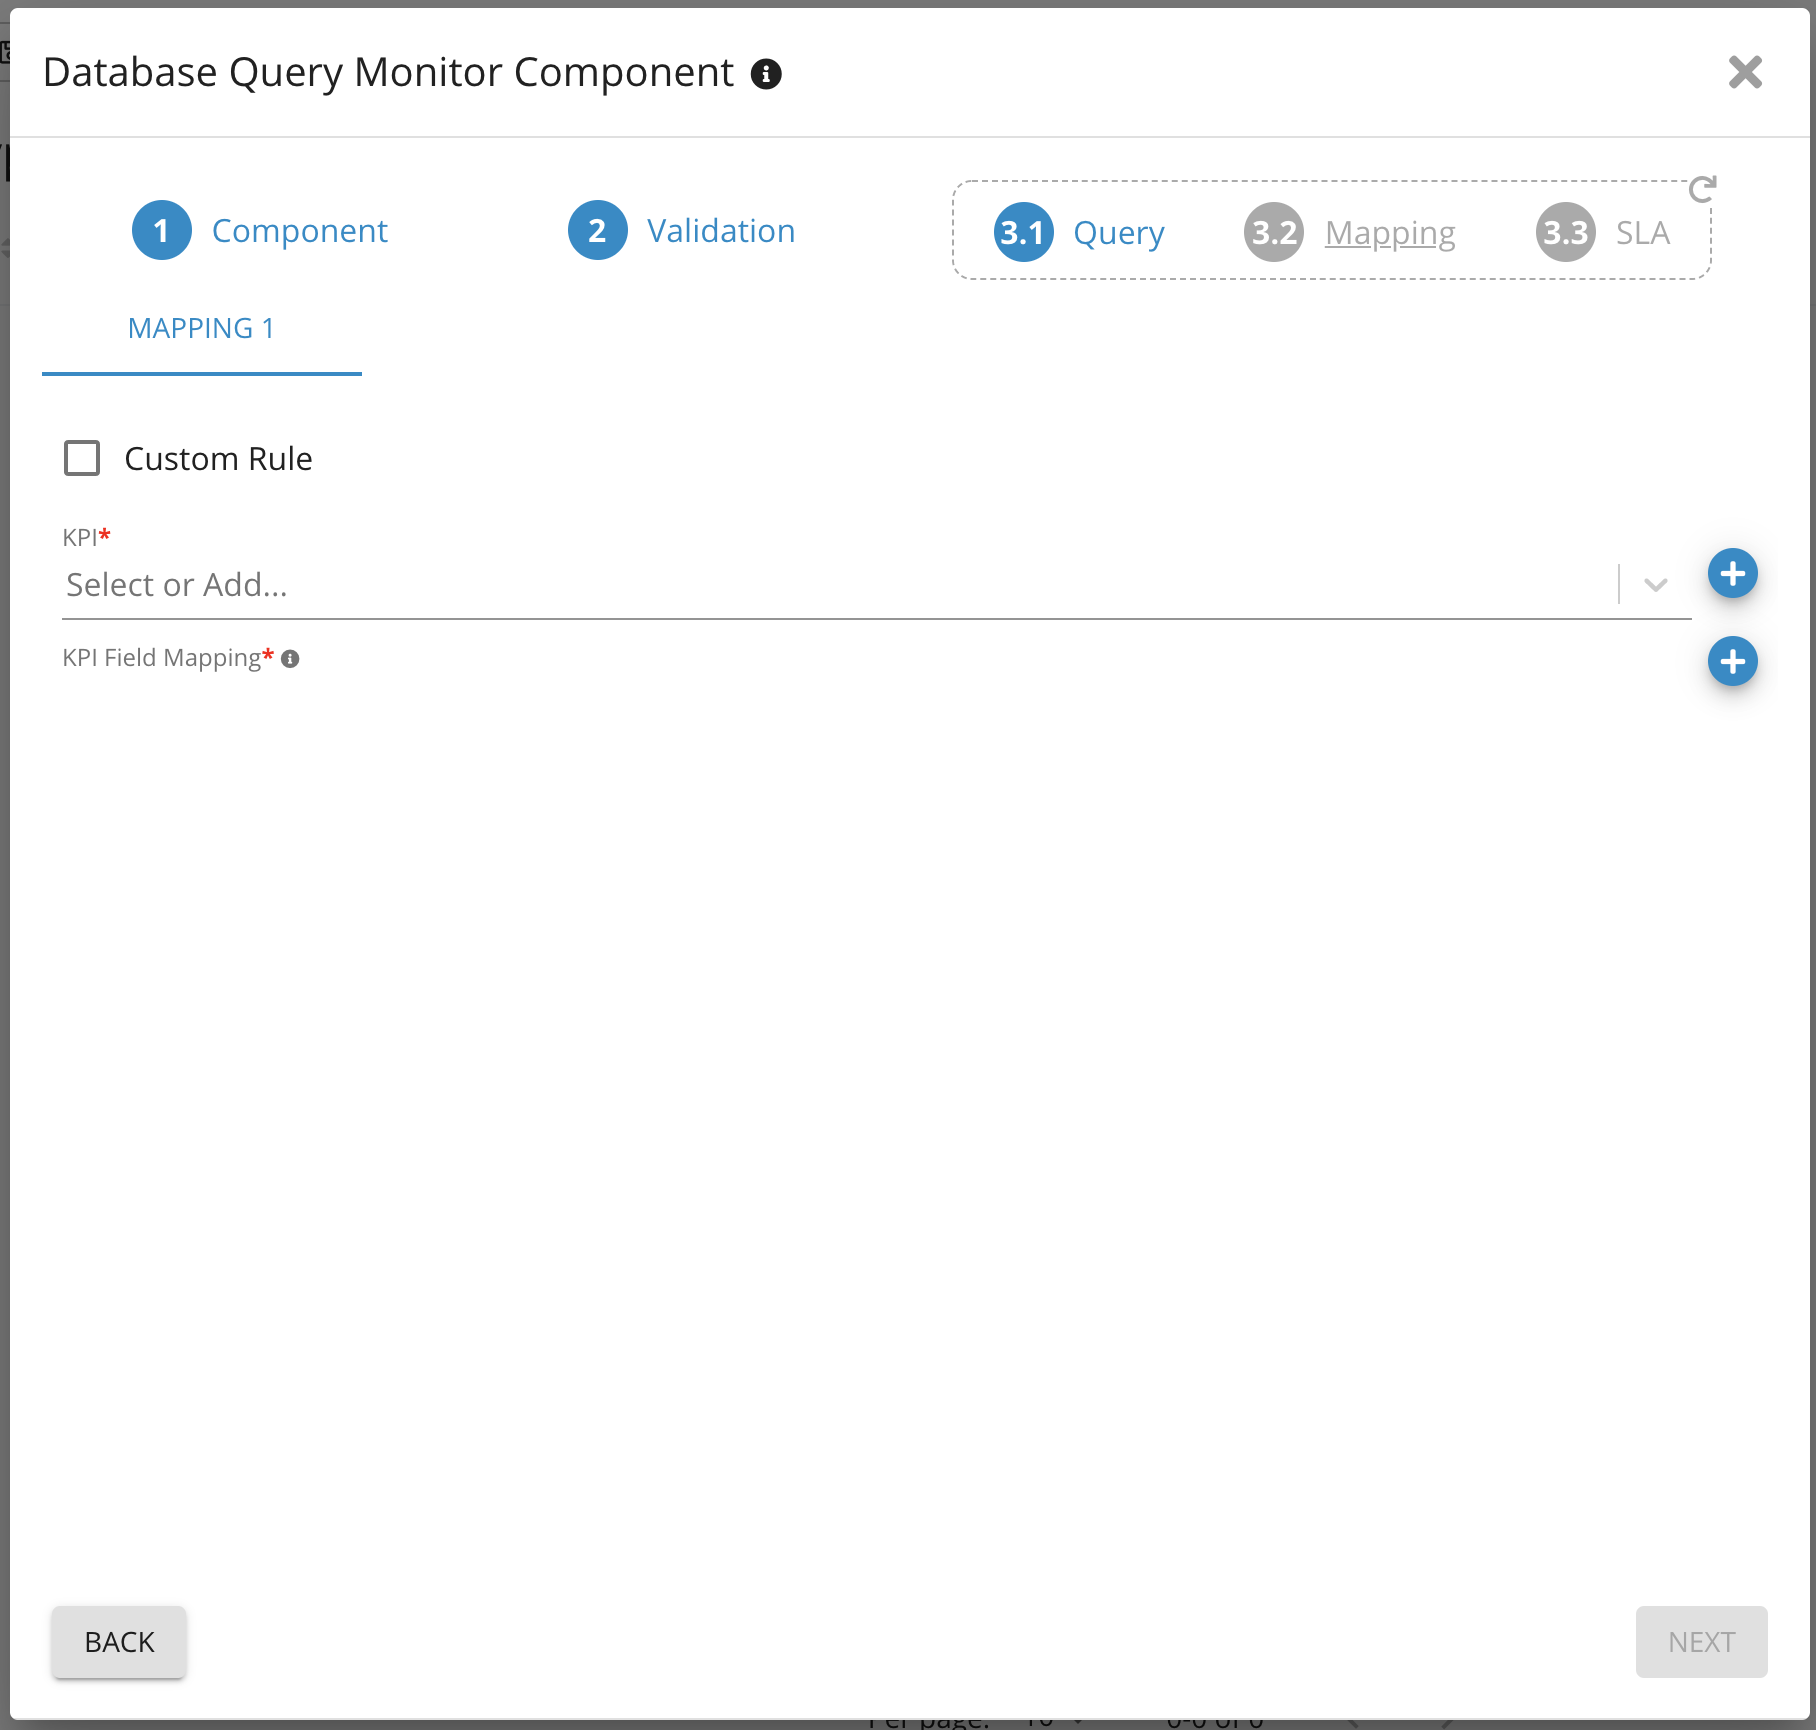Enable the Custom Rule checkbox

coord(82,459)
